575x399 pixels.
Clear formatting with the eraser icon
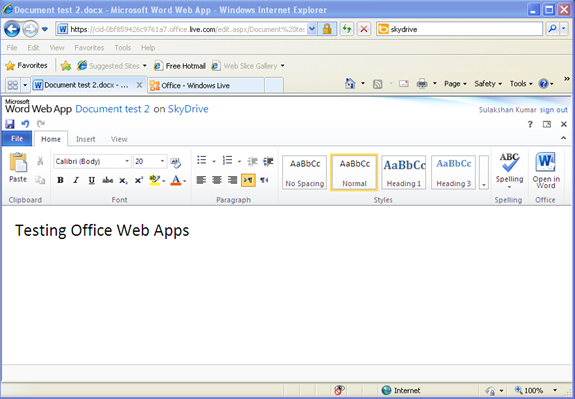pos(176,162)
